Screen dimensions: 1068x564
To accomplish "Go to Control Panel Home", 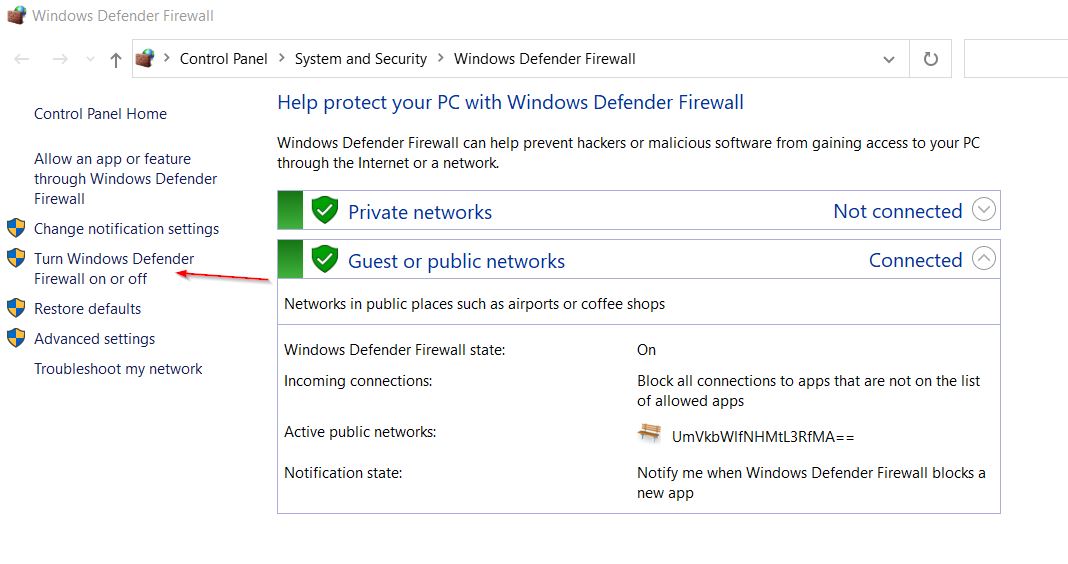I will click(100, 114).
